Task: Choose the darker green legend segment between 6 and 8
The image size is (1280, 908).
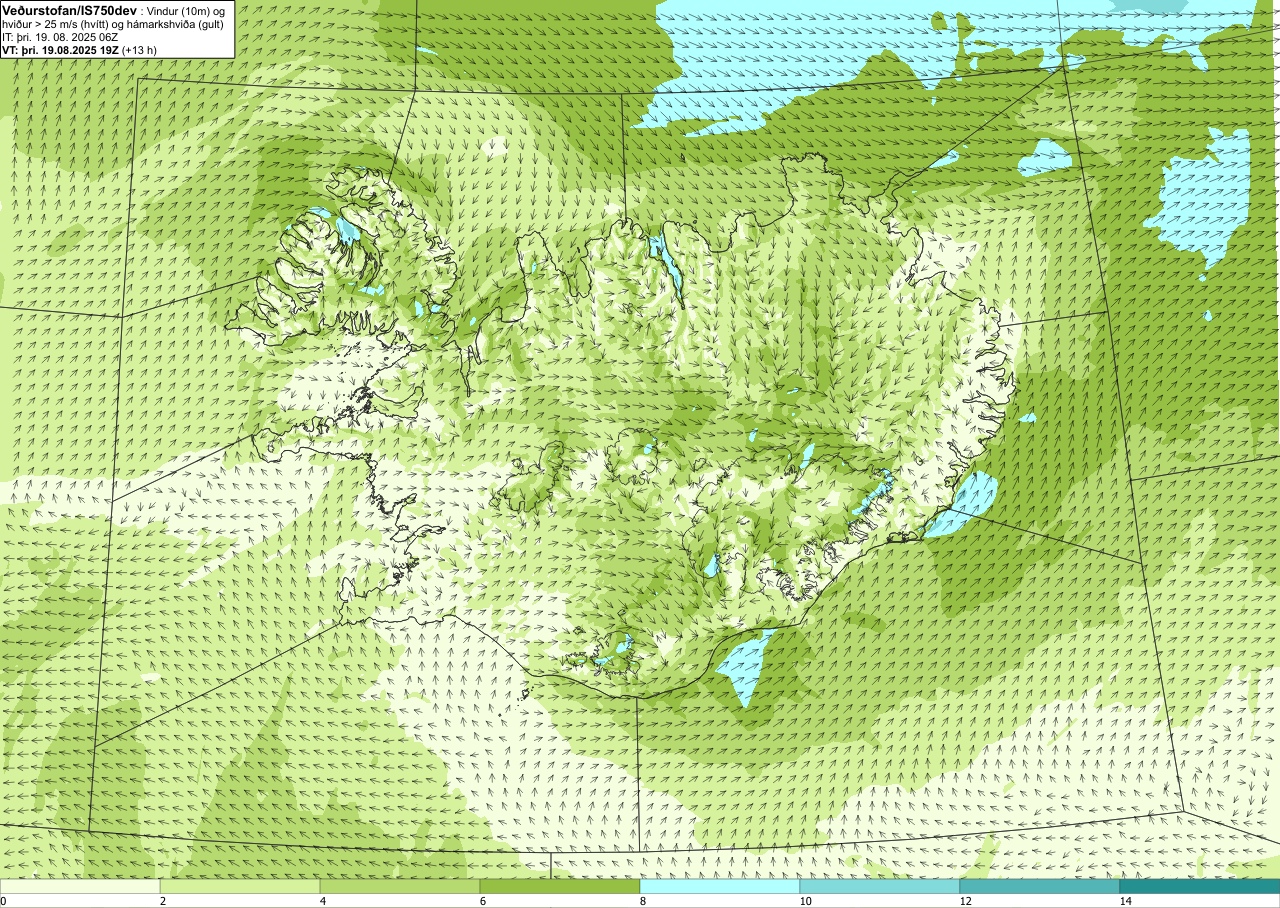Action: point(560,886)
